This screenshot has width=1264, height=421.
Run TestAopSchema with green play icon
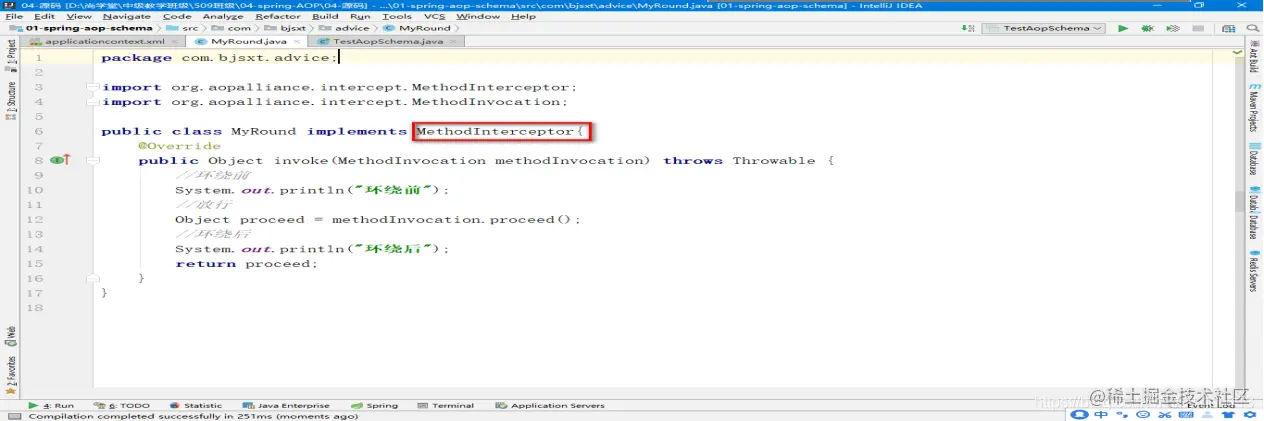(1124, 28)
